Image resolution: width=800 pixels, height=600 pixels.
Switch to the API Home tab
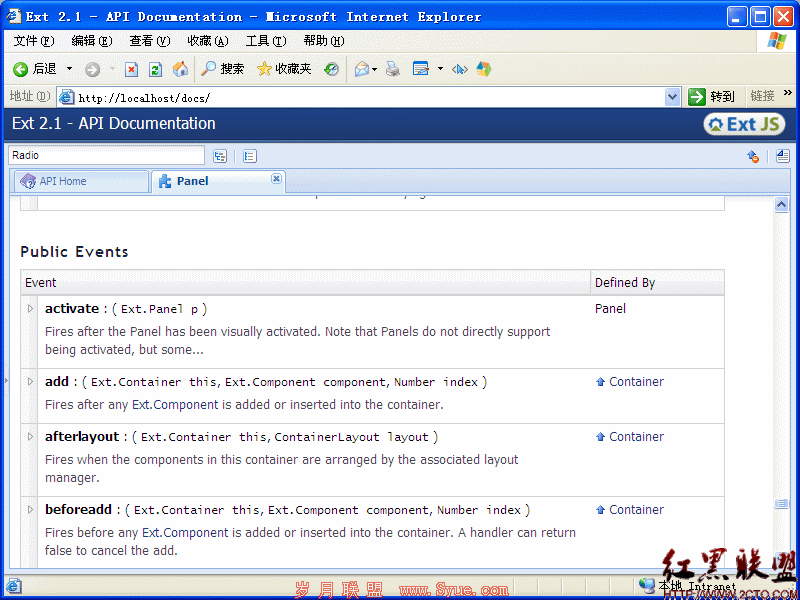point(82,181)
